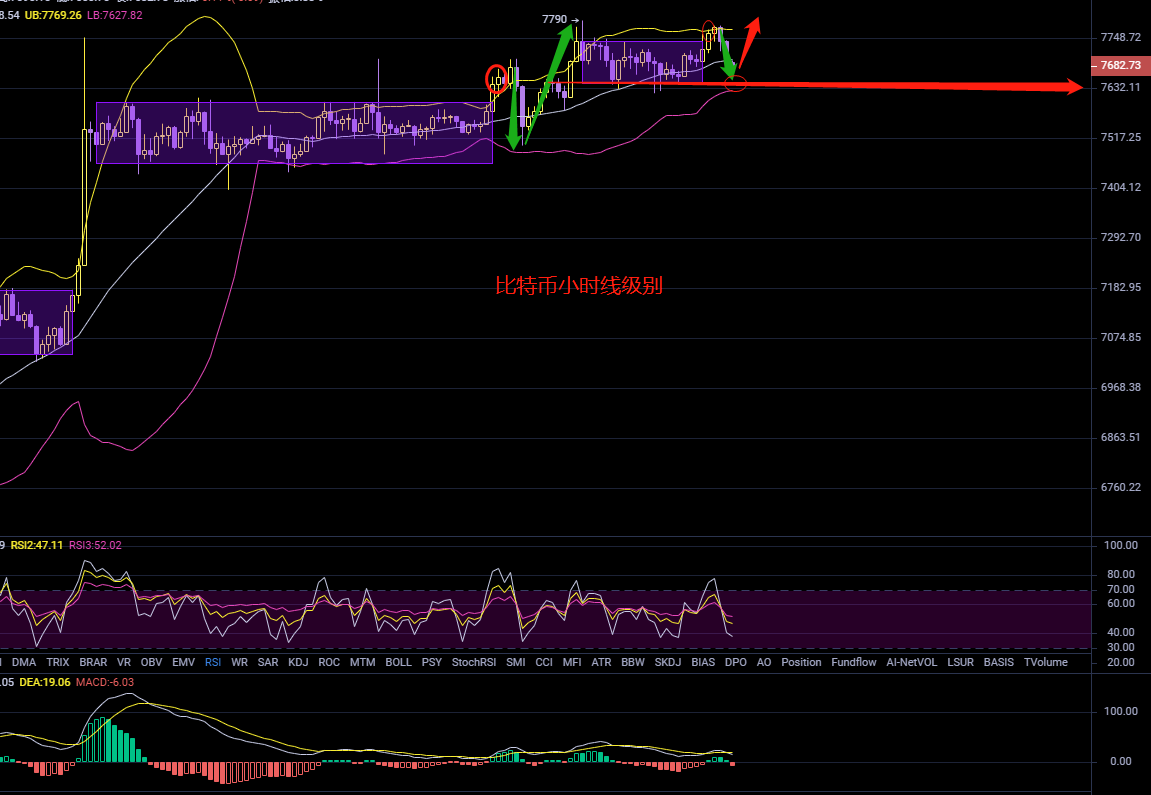Click the MACD:-6.03 value label
This screenshot has width=1151, height=795.
click(x=105, y=682)
